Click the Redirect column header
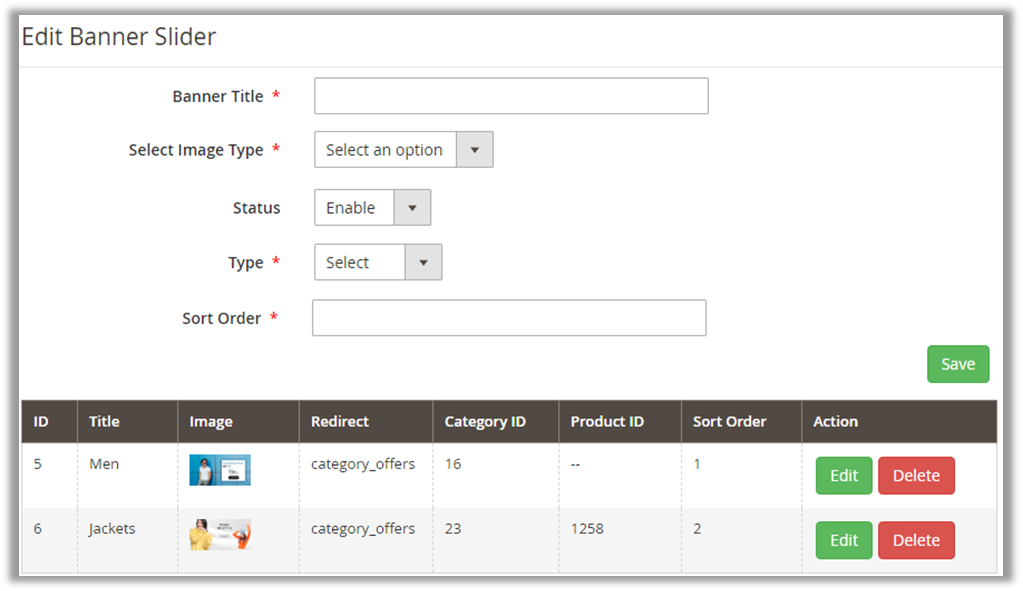This screenshot has width=1023, height=591. click(340, 422)
